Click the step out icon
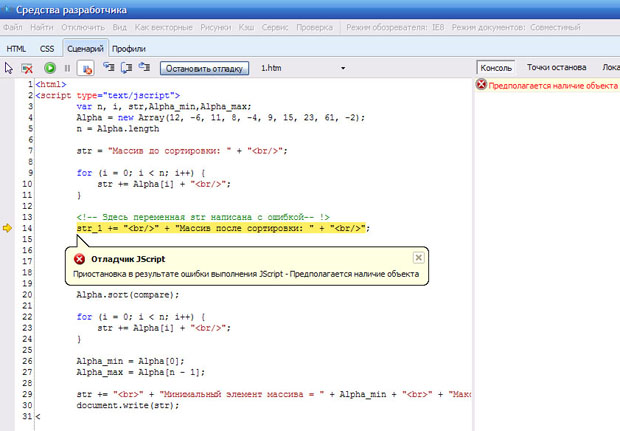This screenshot has width=620, height=431. [x=144, y=67]
